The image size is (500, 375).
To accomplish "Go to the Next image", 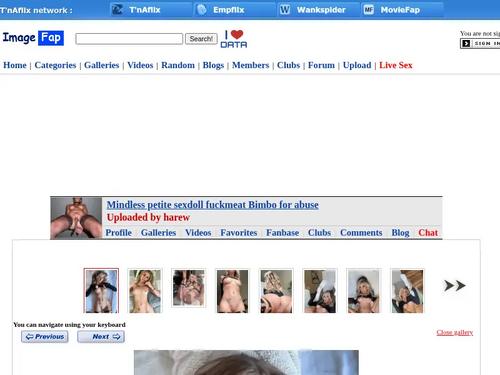I will [x=101, y=337].
